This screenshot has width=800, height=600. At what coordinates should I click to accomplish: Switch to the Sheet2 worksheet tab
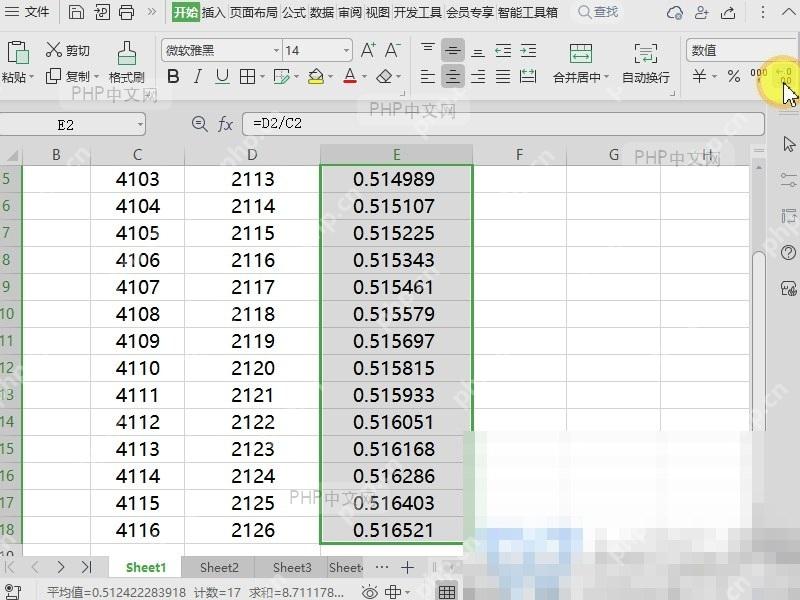[x=219, y=567]
